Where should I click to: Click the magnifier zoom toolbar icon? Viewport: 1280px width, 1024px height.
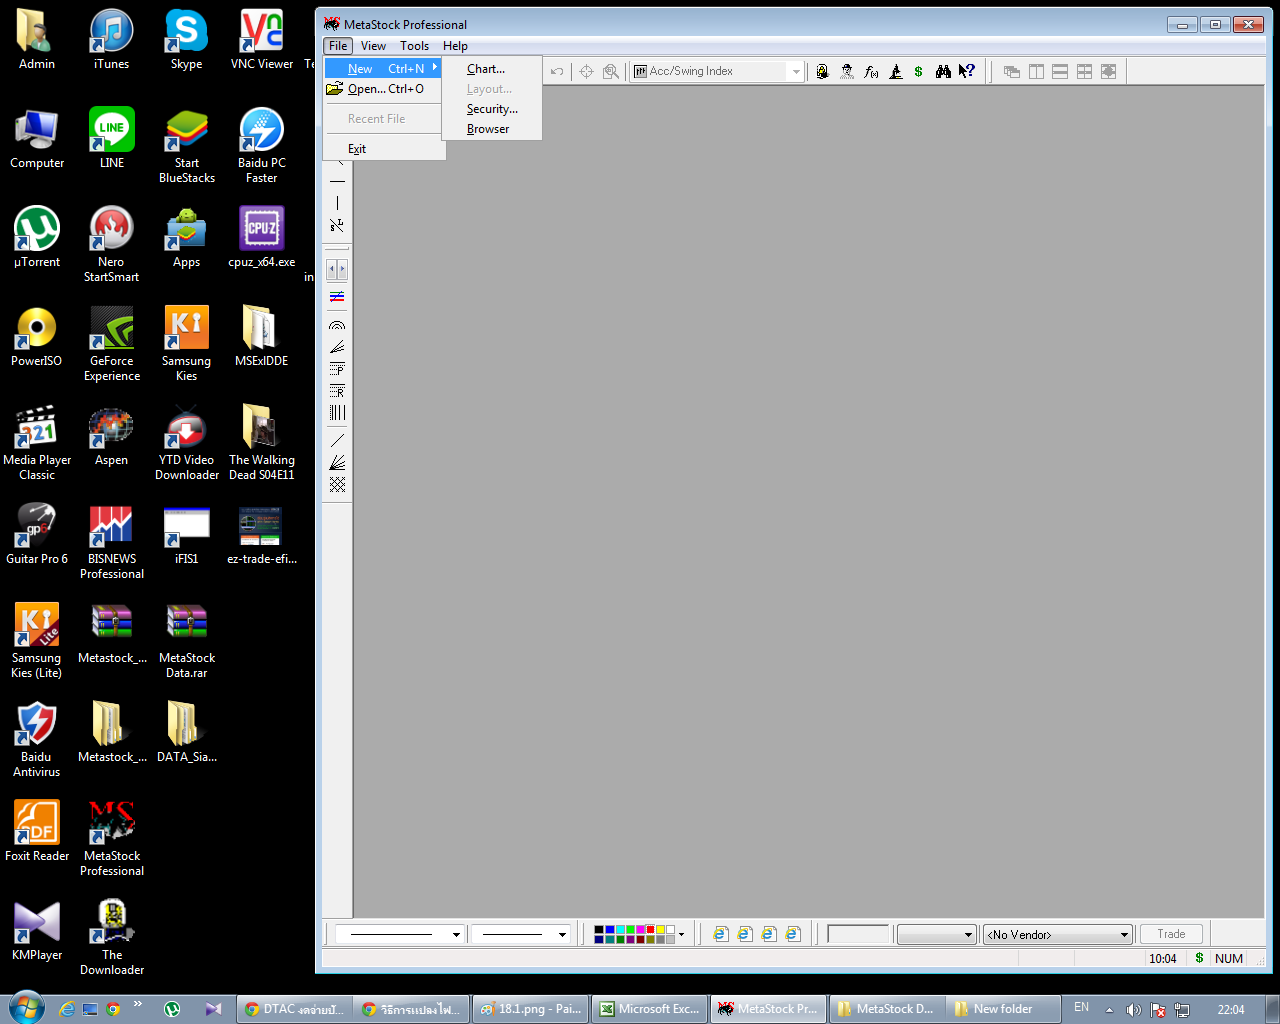[x=611, y=71]
